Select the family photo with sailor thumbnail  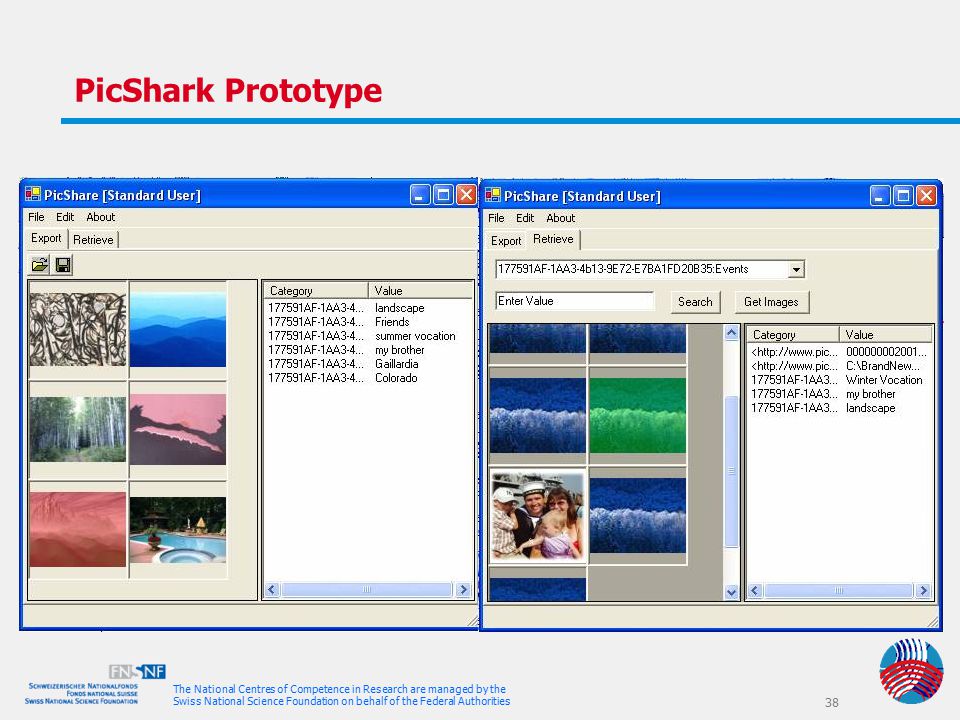538,516
